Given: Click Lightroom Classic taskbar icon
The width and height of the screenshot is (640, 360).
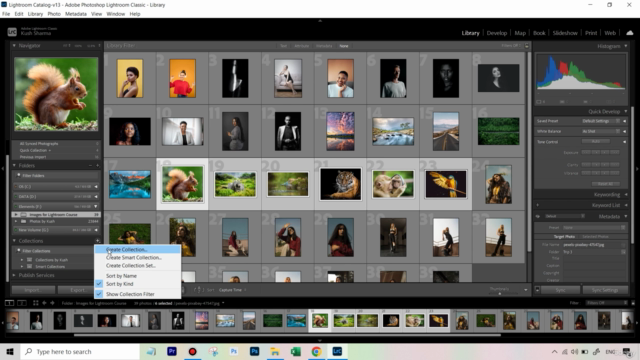Looking at the screenshot, I should [x=337, y=351].
